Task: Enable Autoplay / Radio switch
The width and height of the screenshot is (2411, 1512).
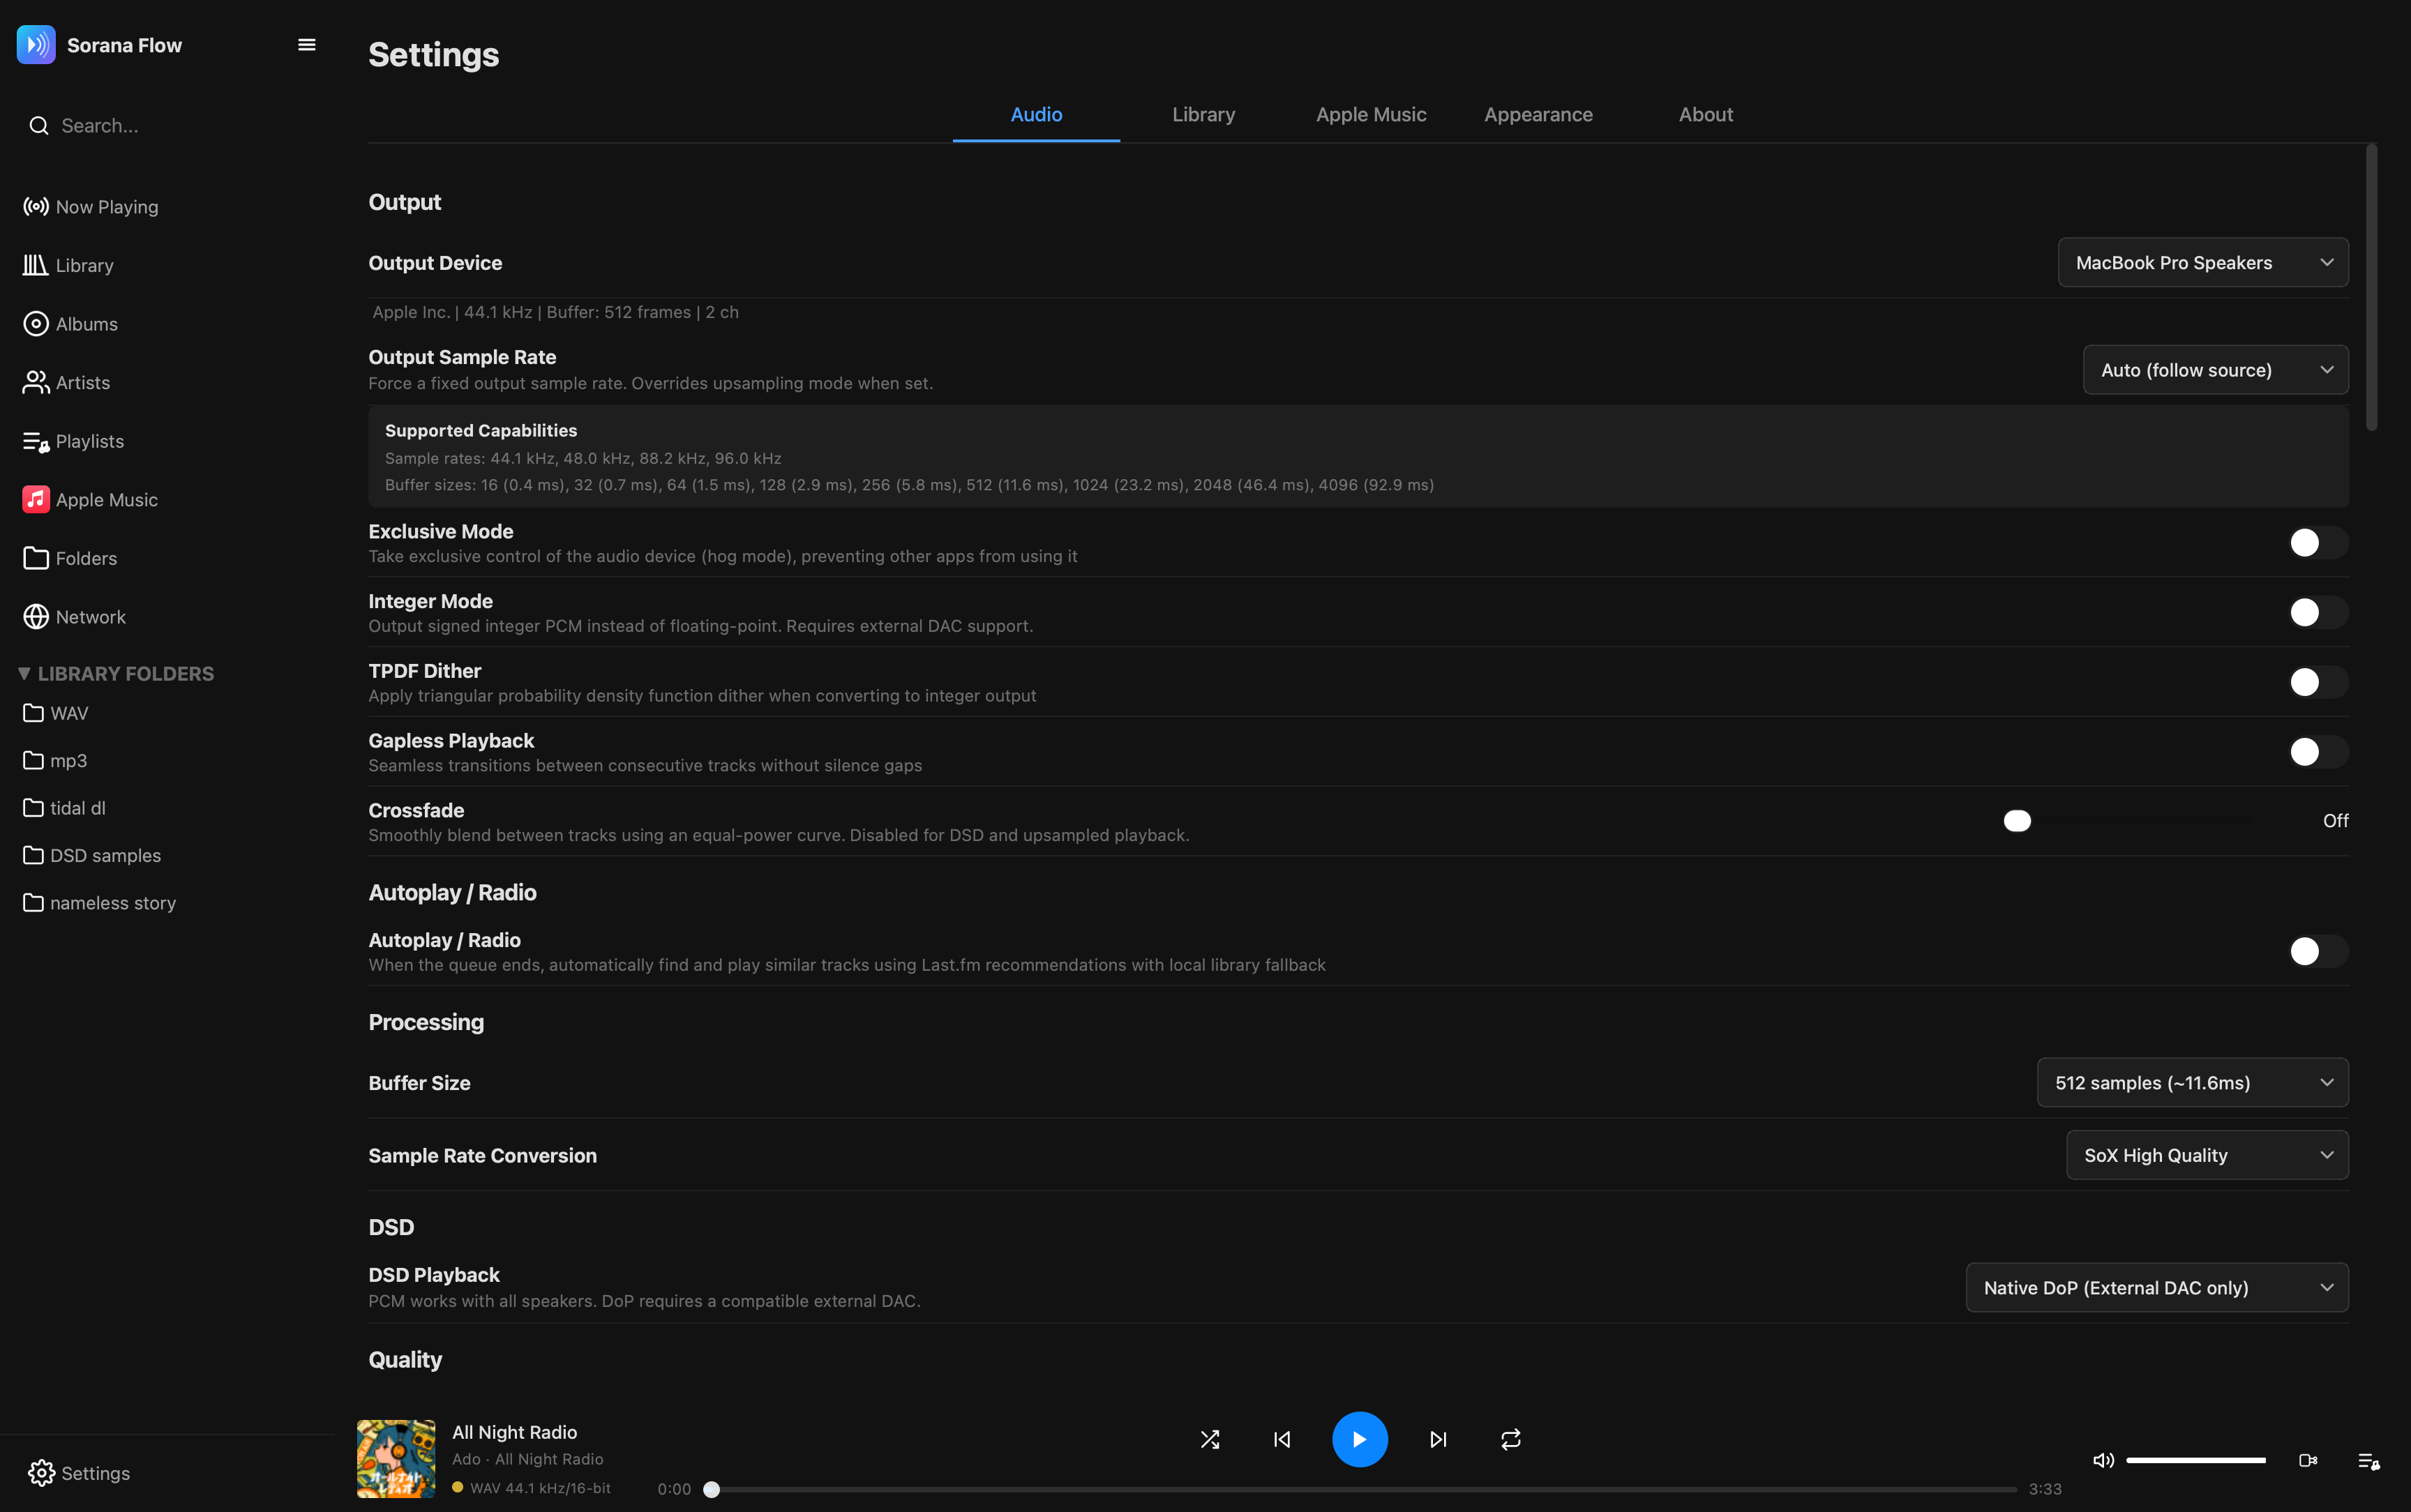Action: point(2317,951)
